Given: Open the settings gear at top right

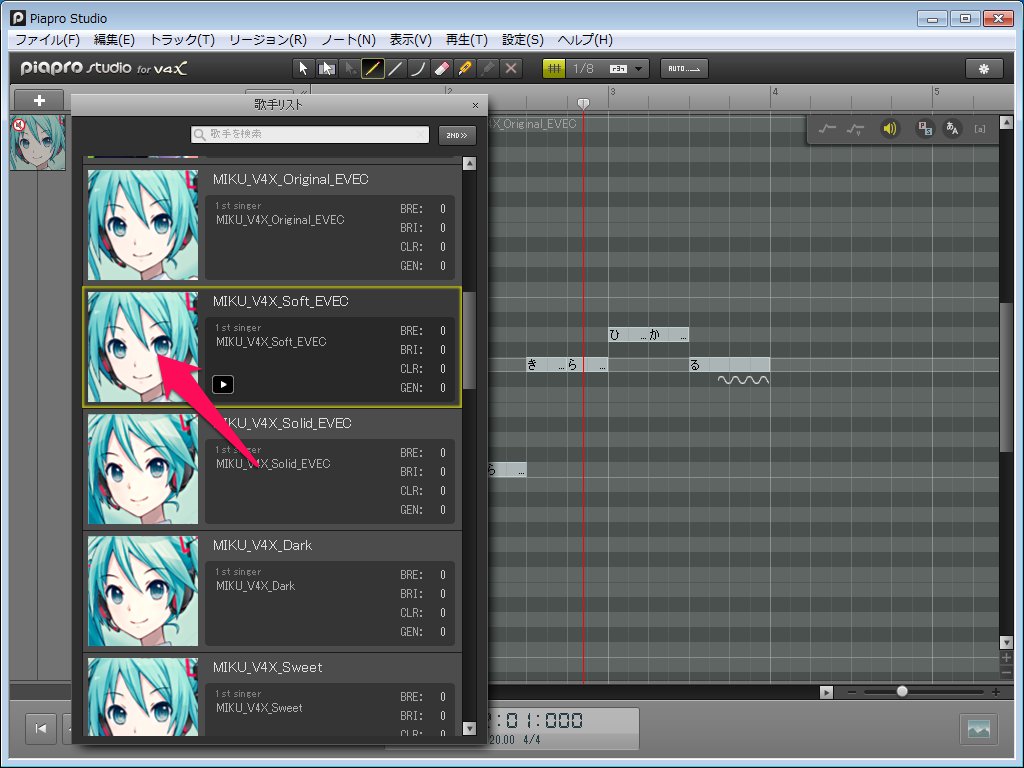Looking at the screenshot, I should coord(984,69).
